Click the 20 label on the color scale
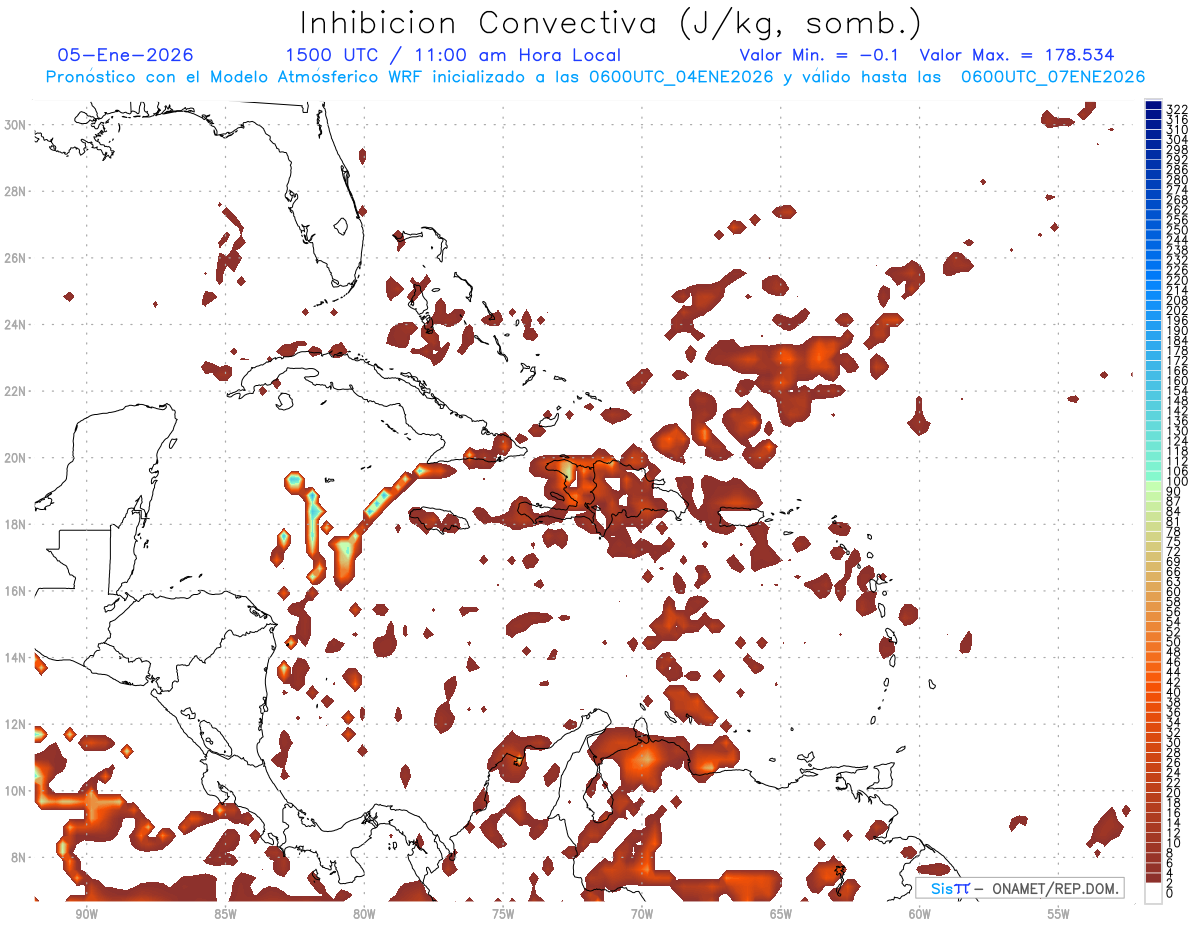Screen dimensions: 1200x927 click(x=1174, y=793)
